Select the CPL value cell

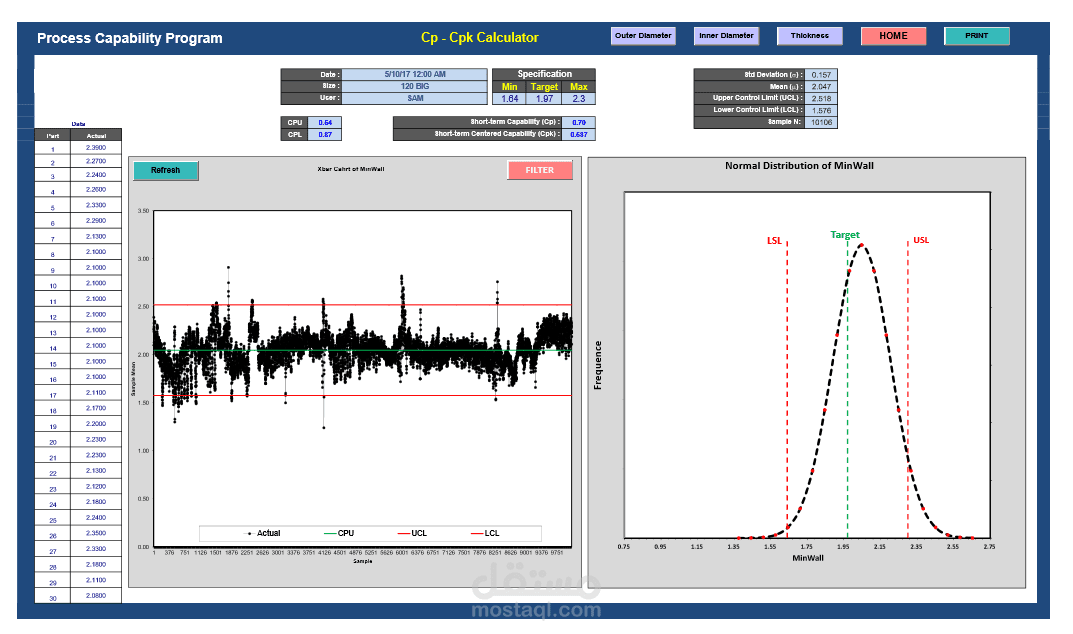tap(324, 134)
